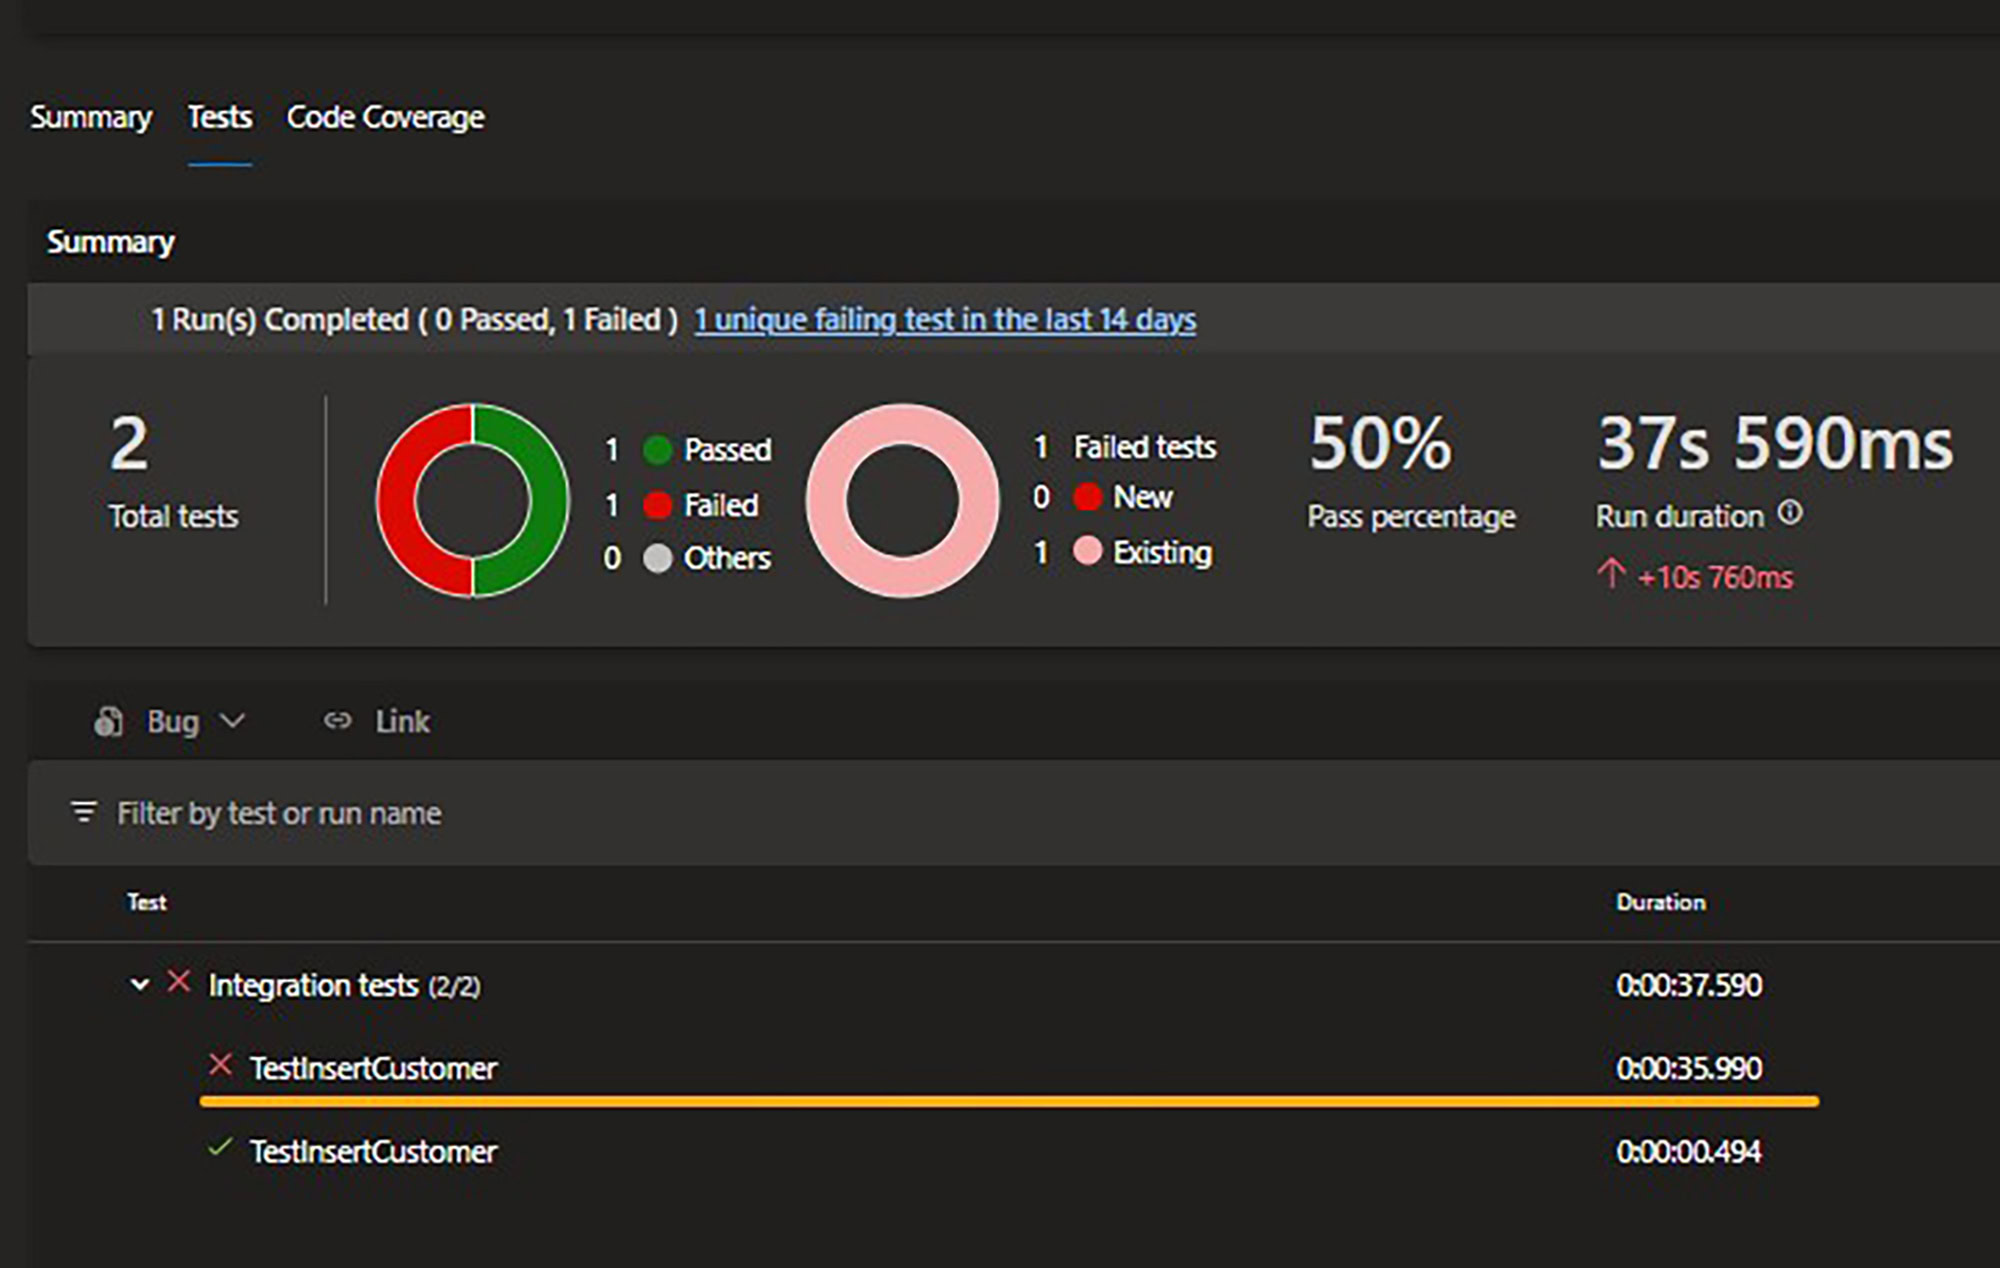Click red Failed segment of donut chart
The height and width of the screenshot is (1268, 2000).
398,500
